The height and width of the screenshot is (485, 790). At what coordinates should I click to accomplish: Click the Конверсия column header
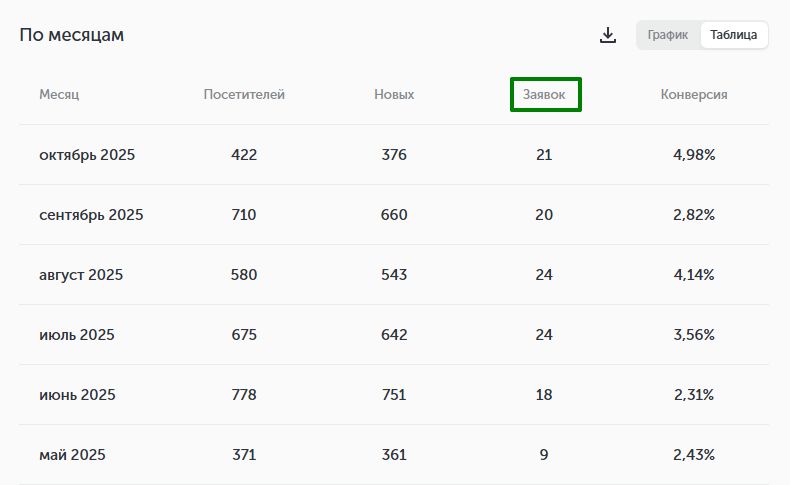pos(694,95)
